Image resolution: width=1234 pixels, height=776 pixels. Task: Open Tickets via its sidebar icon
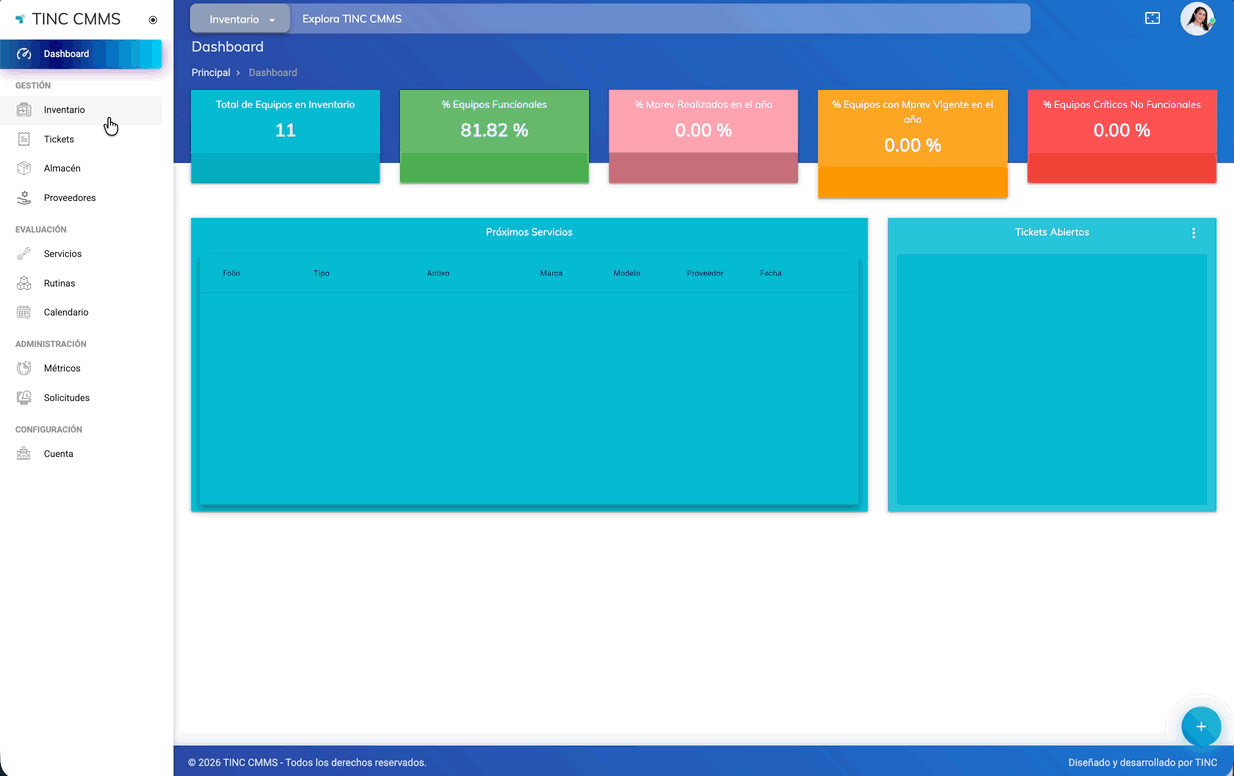pos(24,139)
